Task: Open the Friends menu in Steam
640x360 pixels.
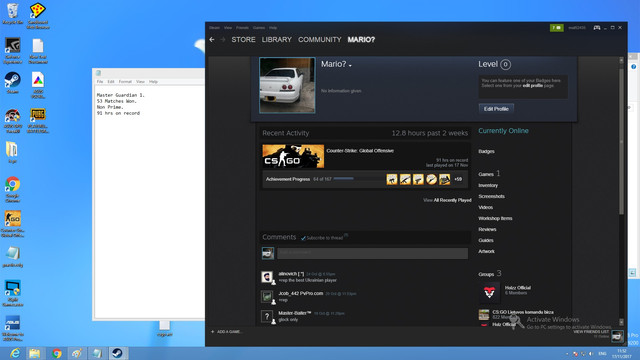Action: (x=242, y=28)
